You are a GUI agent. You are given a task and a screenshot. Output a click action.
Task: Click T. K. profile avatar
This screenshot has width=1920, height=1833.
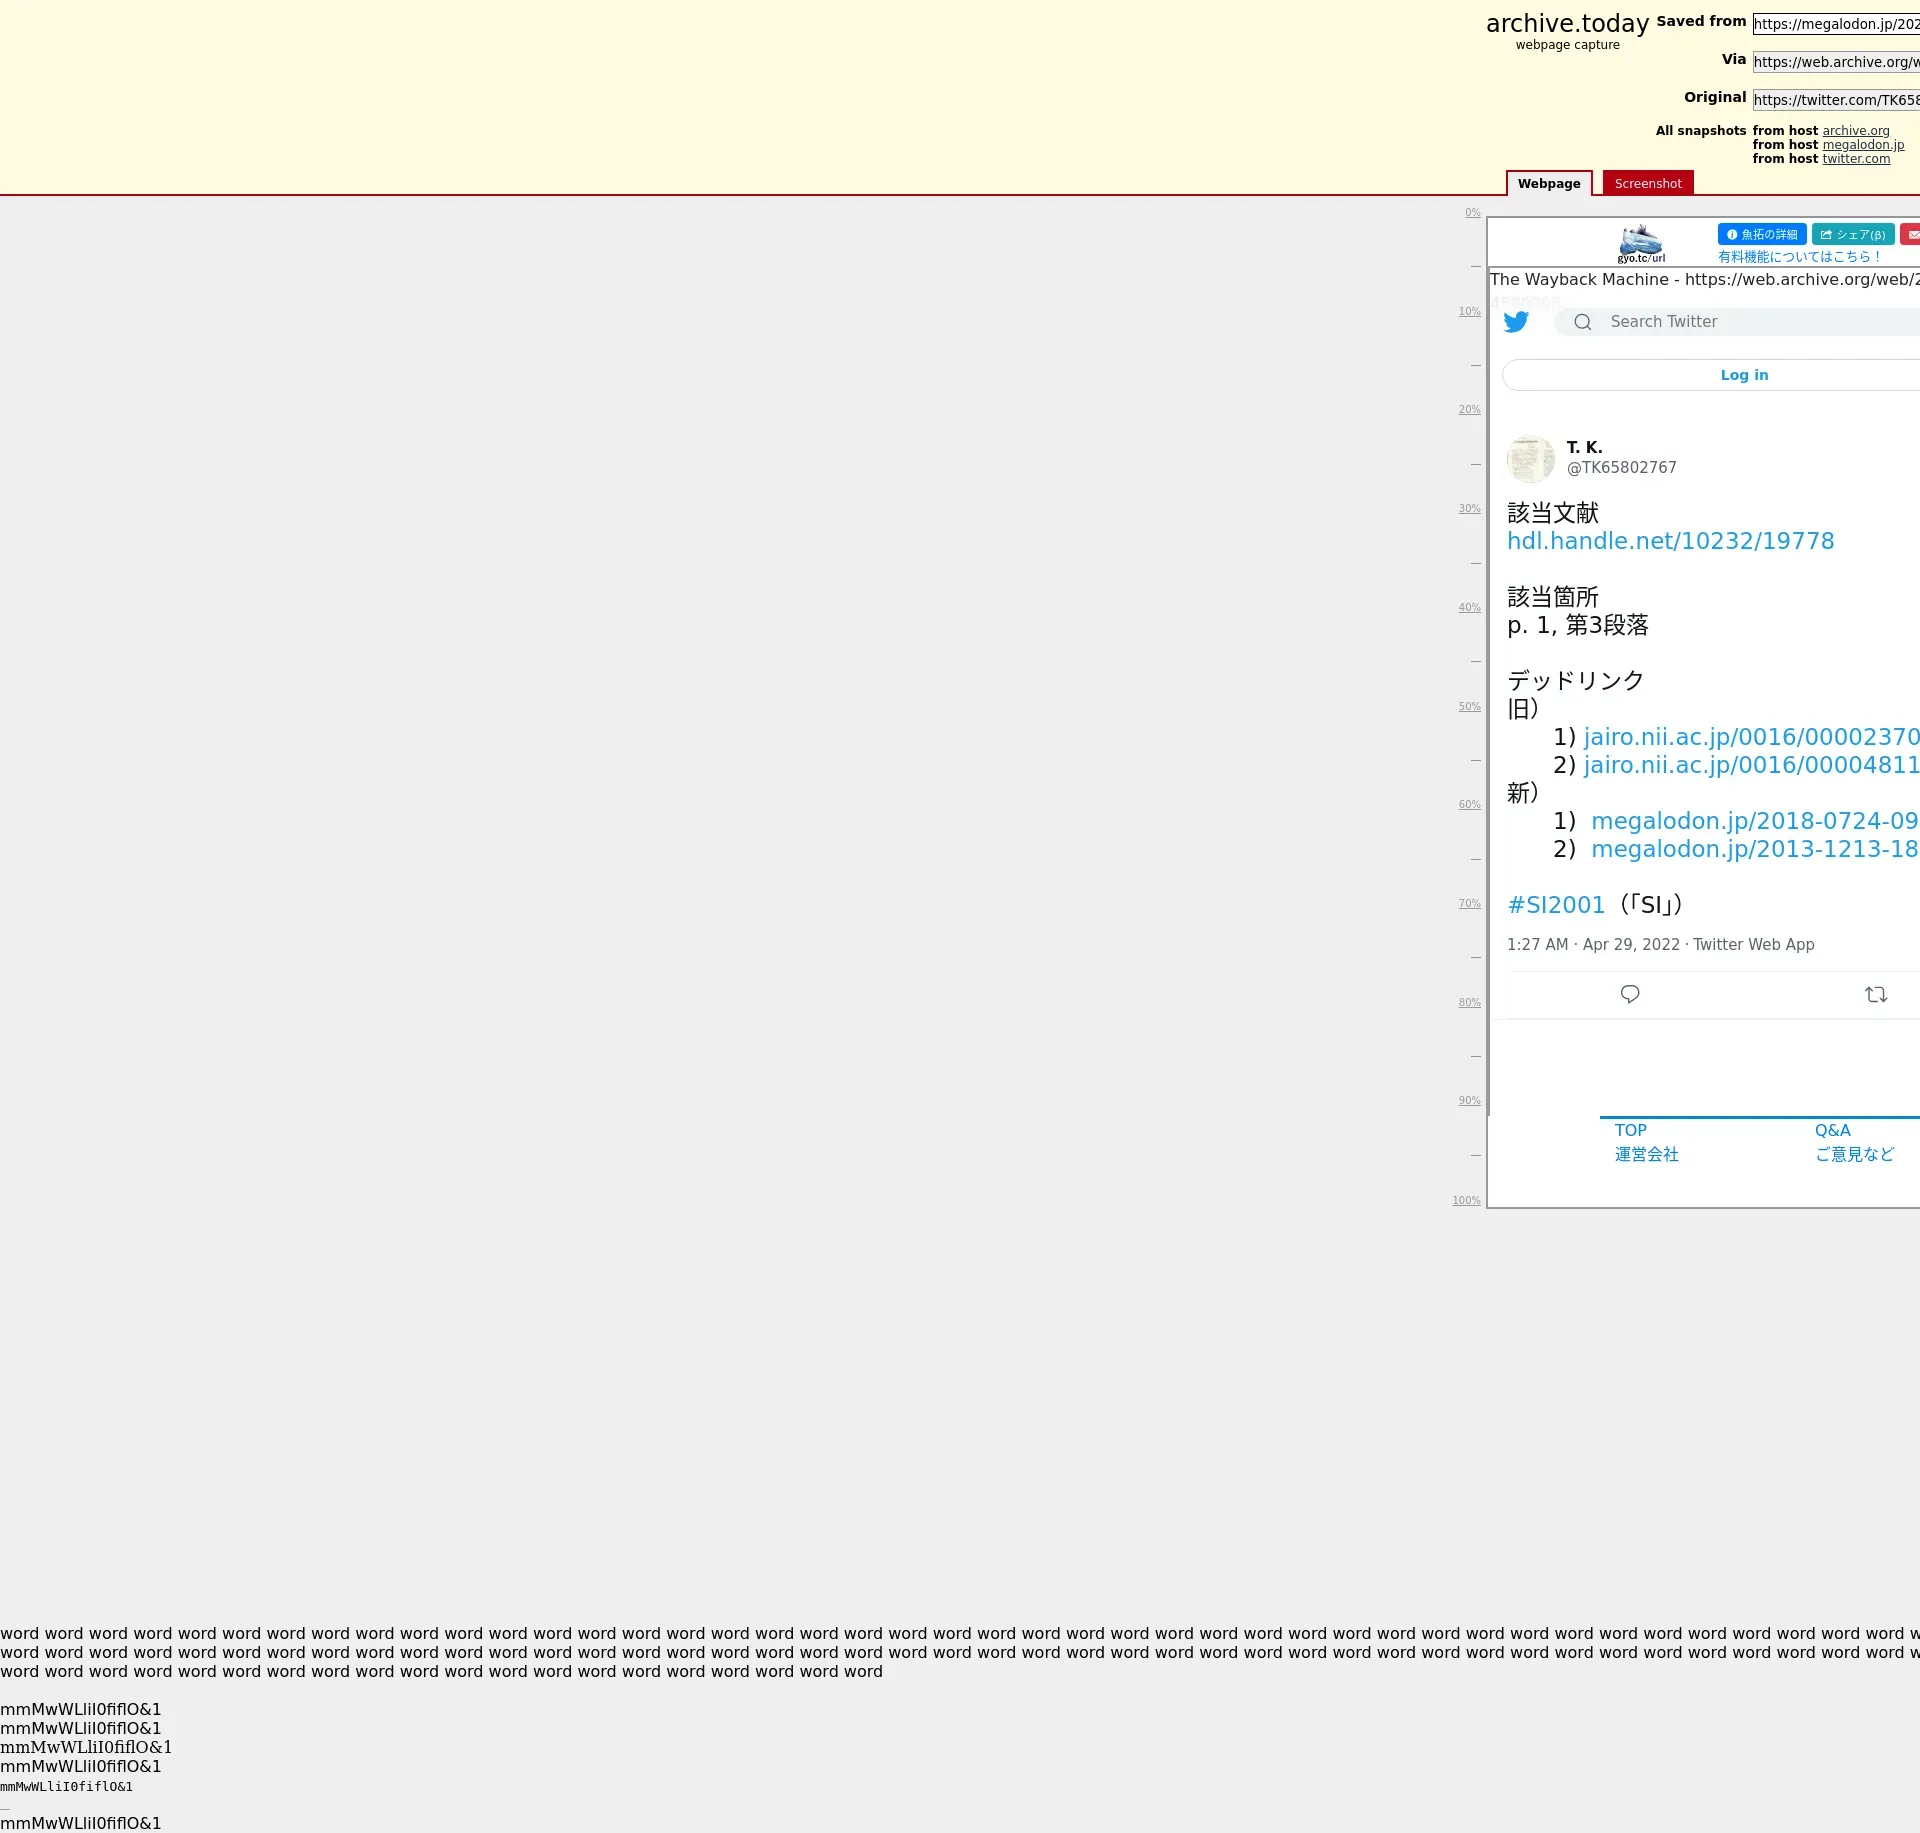1530,459
